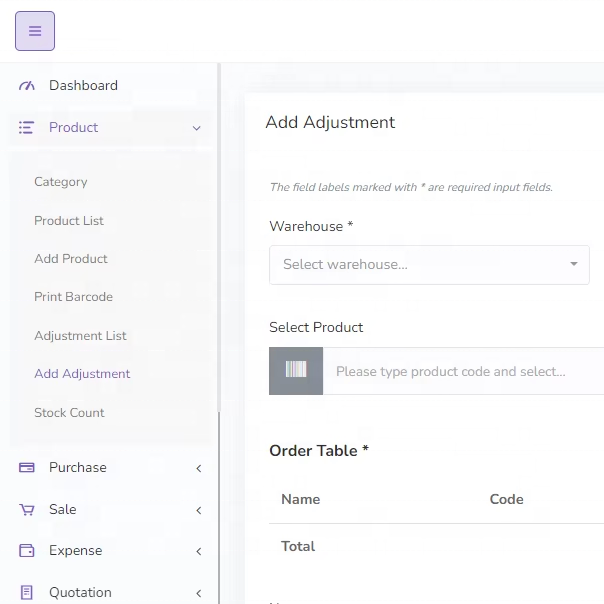The width and height of the screenshot is (604, 604).
Task: Click the Dashboard gauge icon
Action: pyautogui.click(x=27, y=86)
